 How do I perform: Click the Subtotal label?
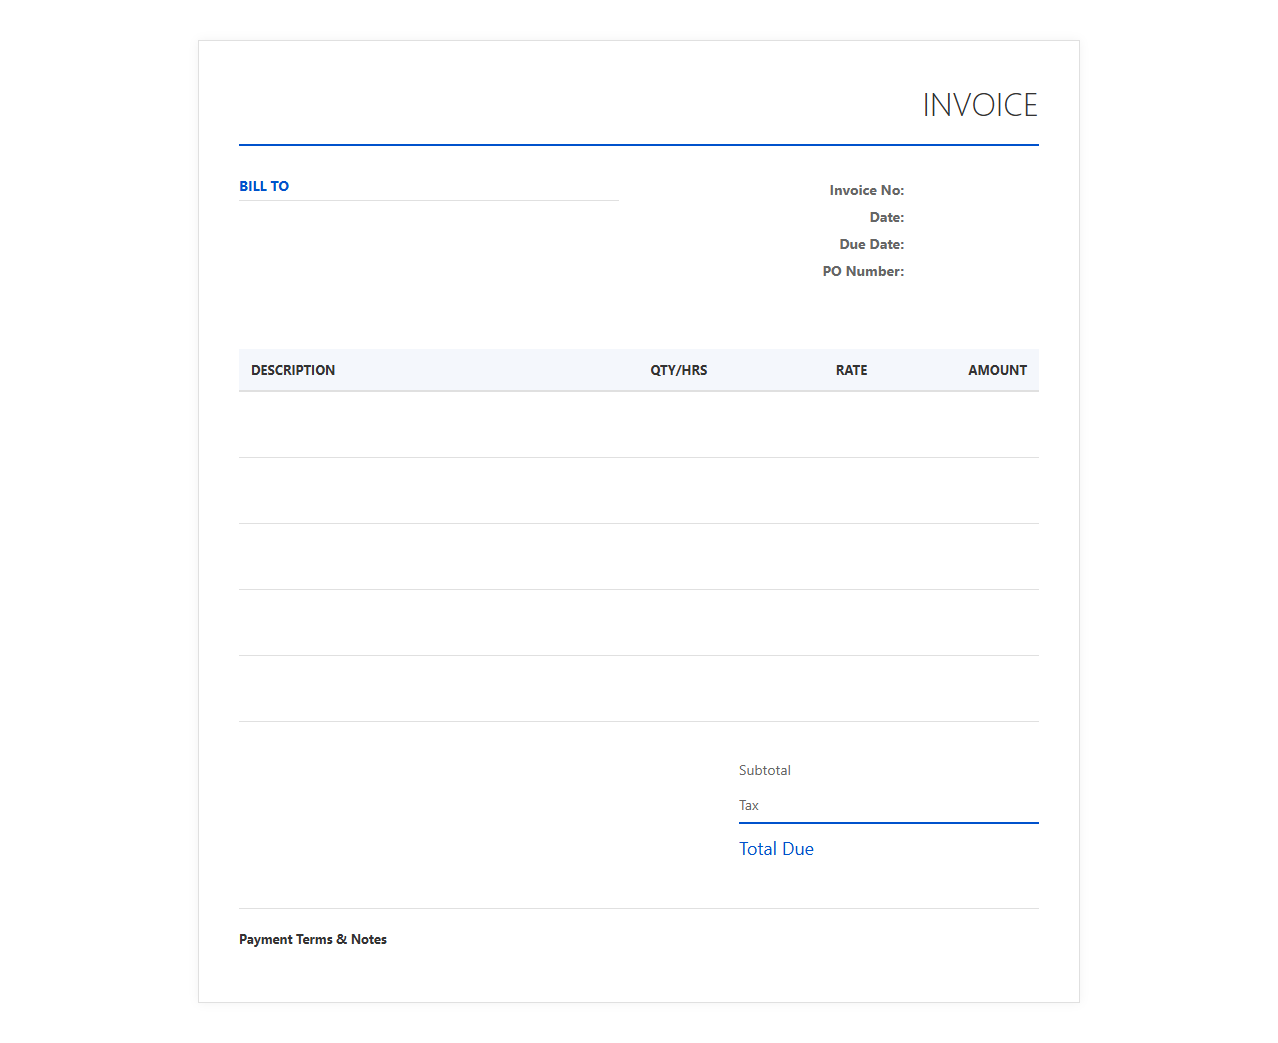(x=765, y=770)
